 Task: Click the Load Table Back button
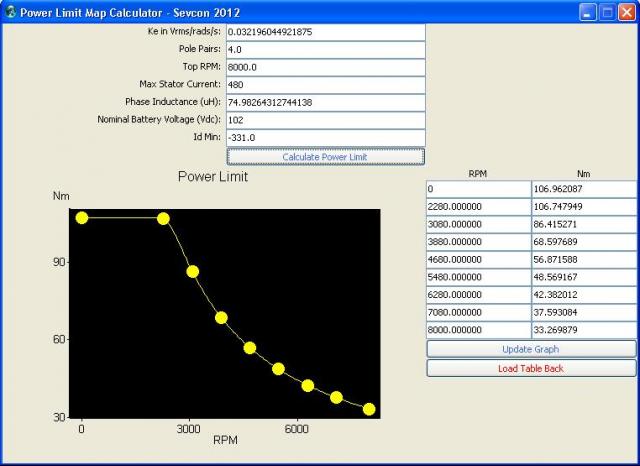click(x=531, y=368)
